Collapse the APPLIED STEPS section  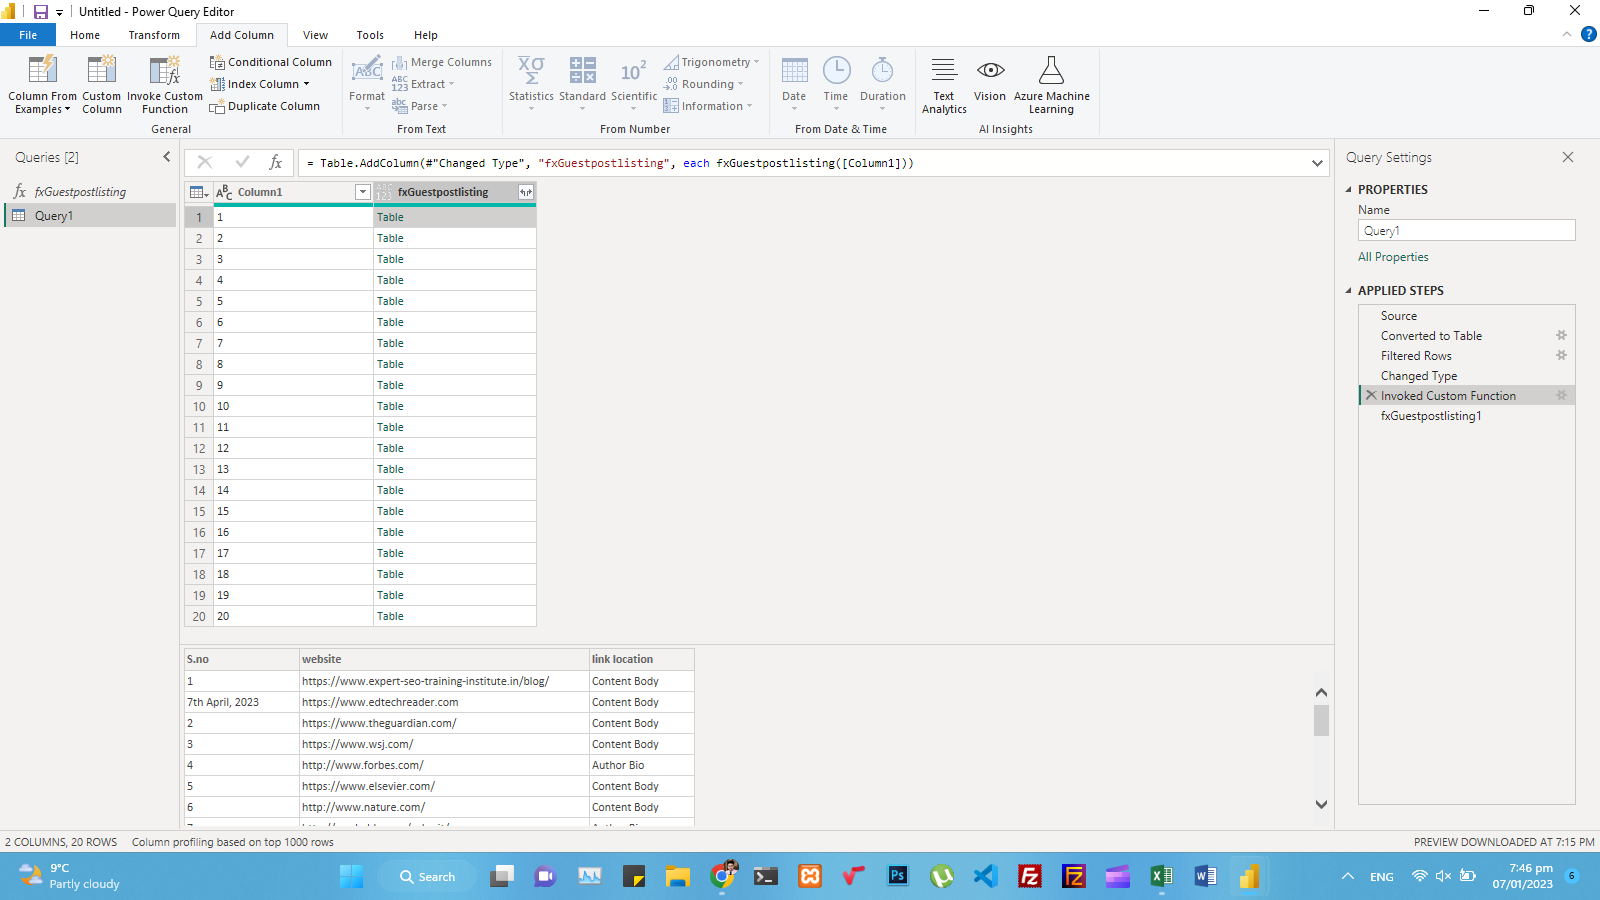tap(1348, 291)
